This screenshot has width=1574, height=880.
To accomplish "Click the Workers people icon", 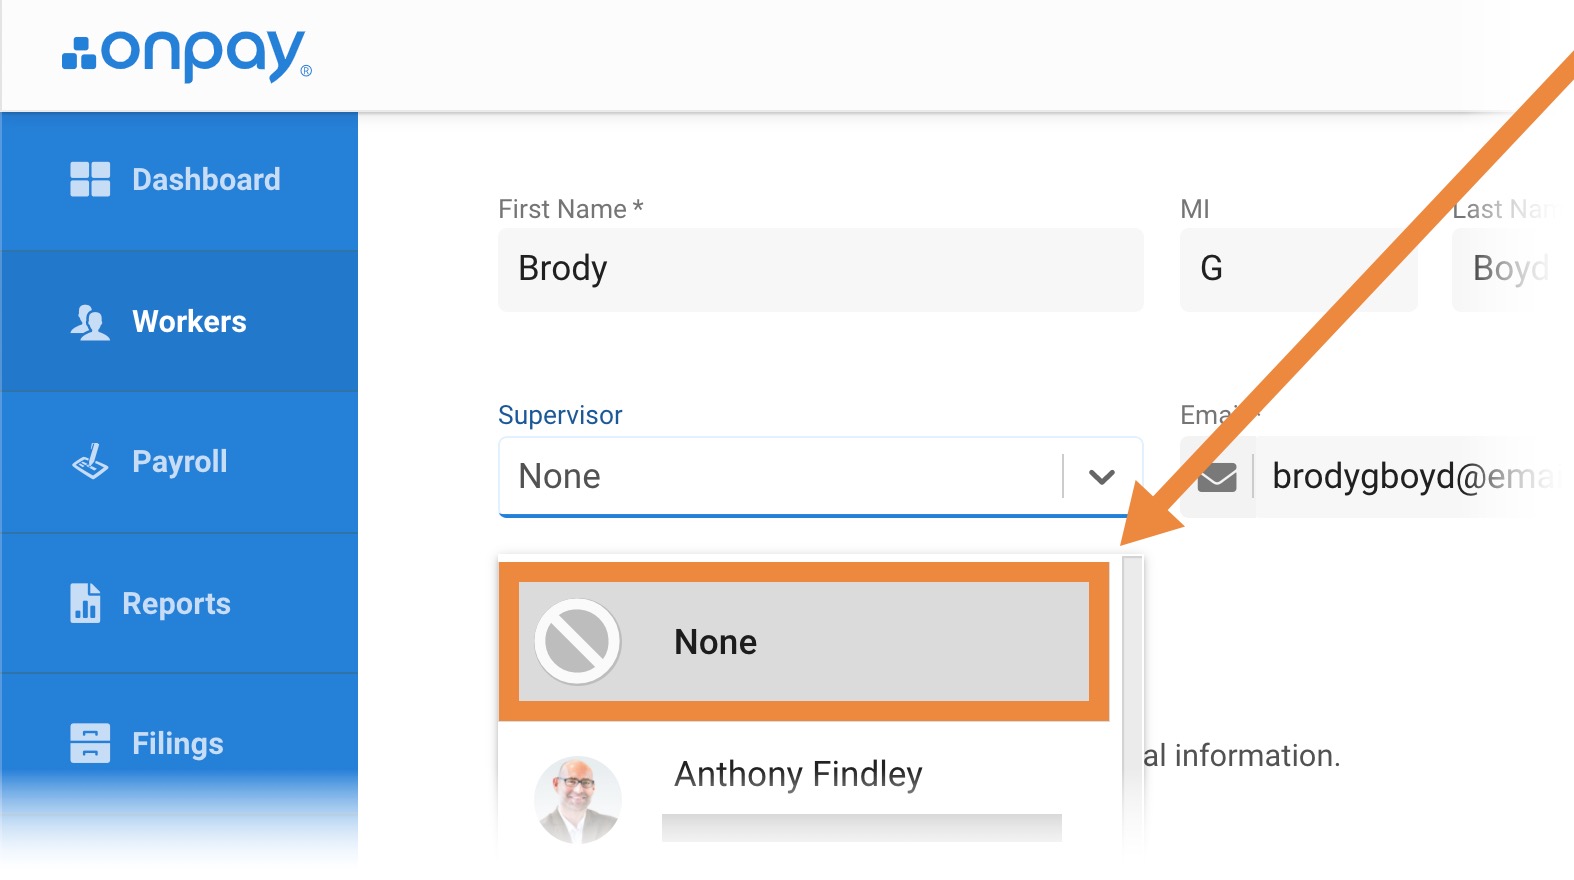I will click(x=90, y=322).
